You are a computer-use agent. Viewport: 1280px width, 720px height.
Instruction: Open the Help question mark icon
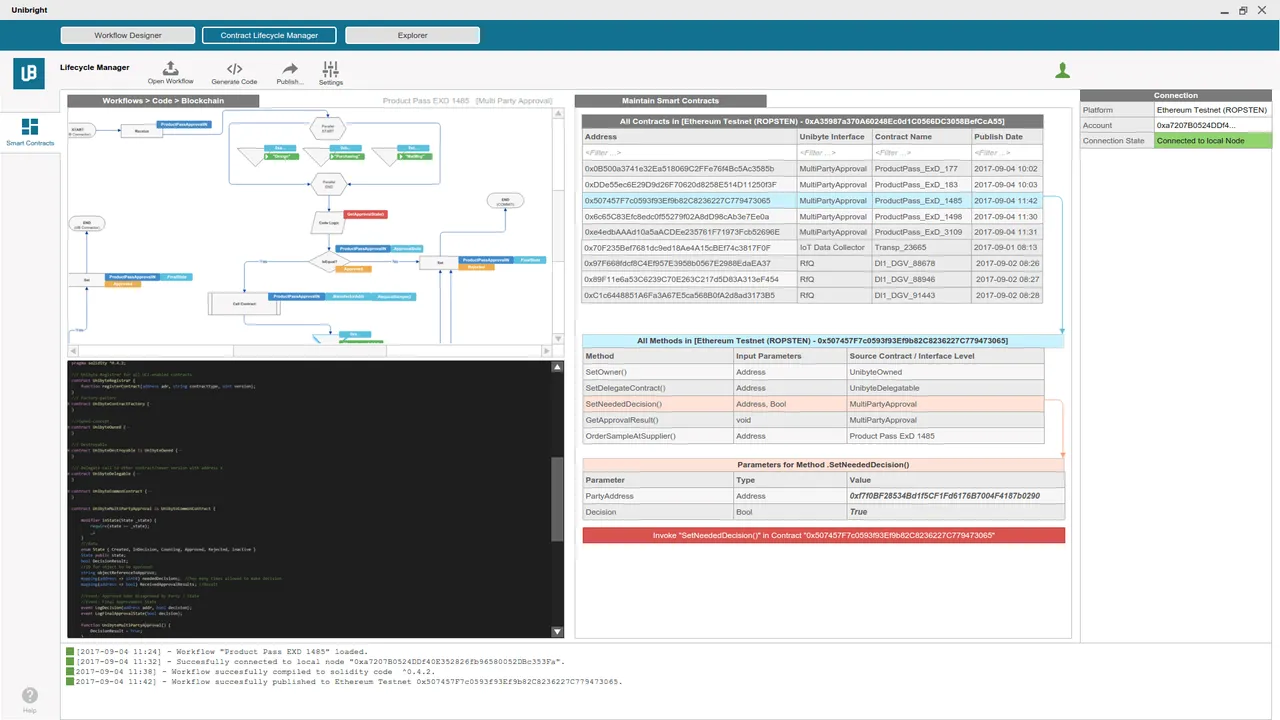pyautogui.click(x=30, y=695)
